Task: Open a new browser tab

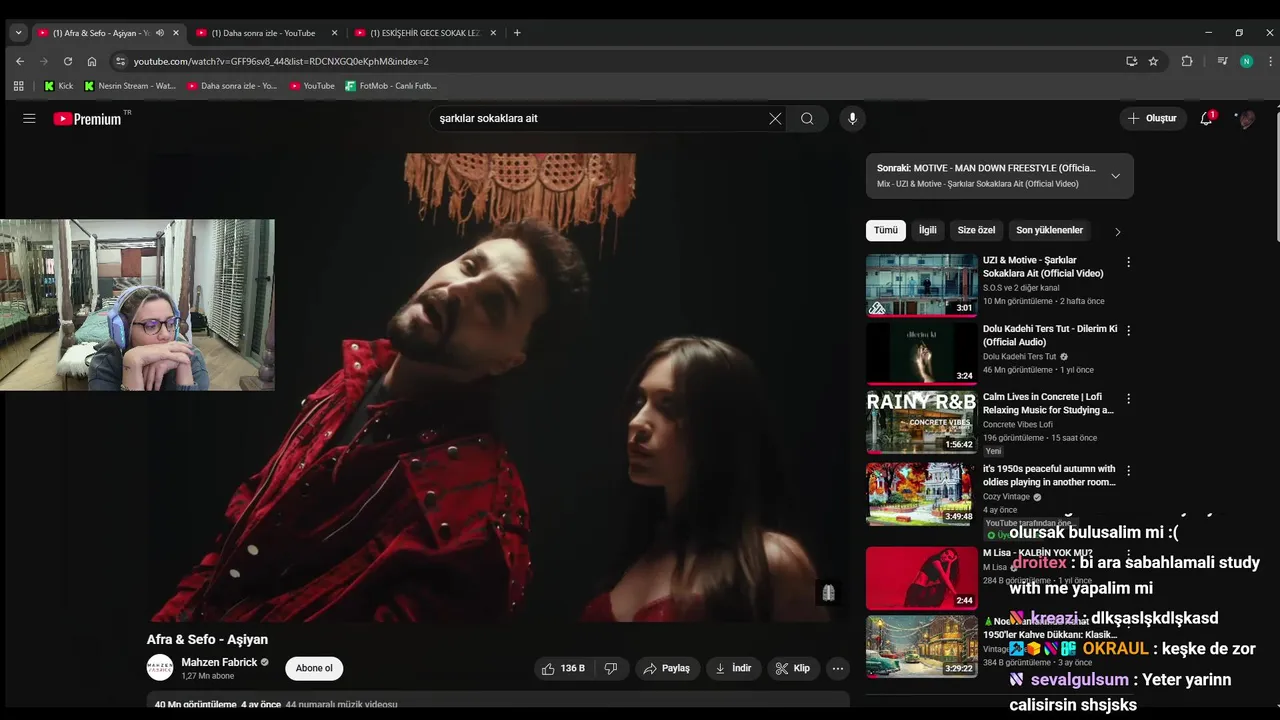Action: click(x=517, y=33)
